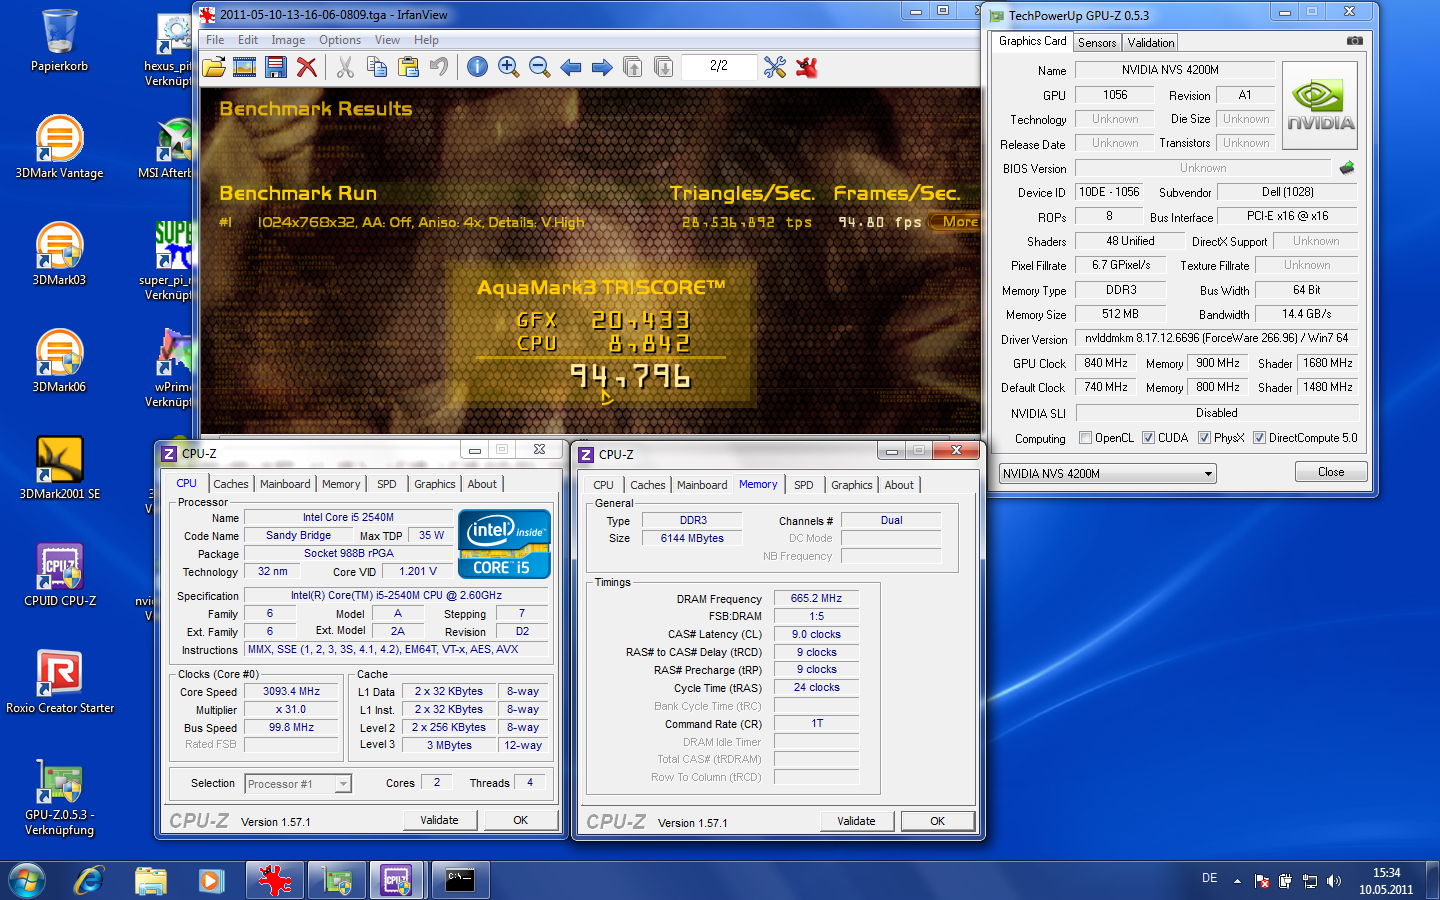This screenshot has width=1440, height=900.
Task: Zoom in with magnifier plus icon
Action: tap(508, 67)
